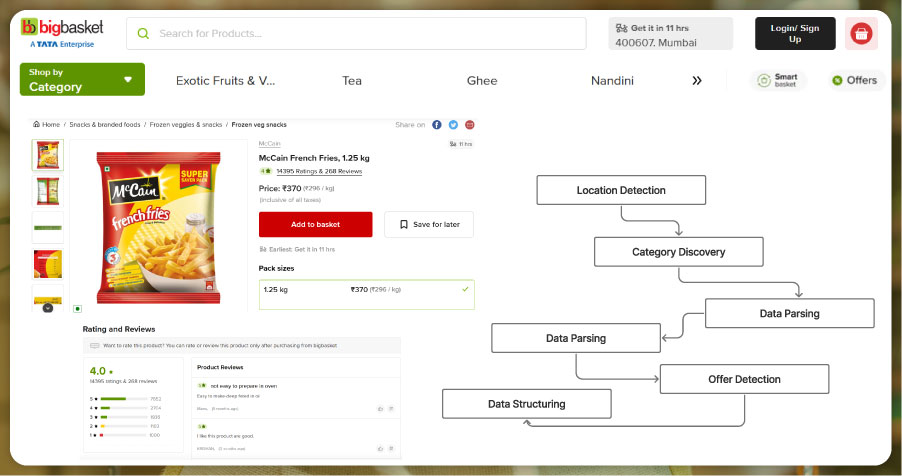This screenshot has width=902, height=476.
Task: Share product on Twitter
Action: point(453,125)
